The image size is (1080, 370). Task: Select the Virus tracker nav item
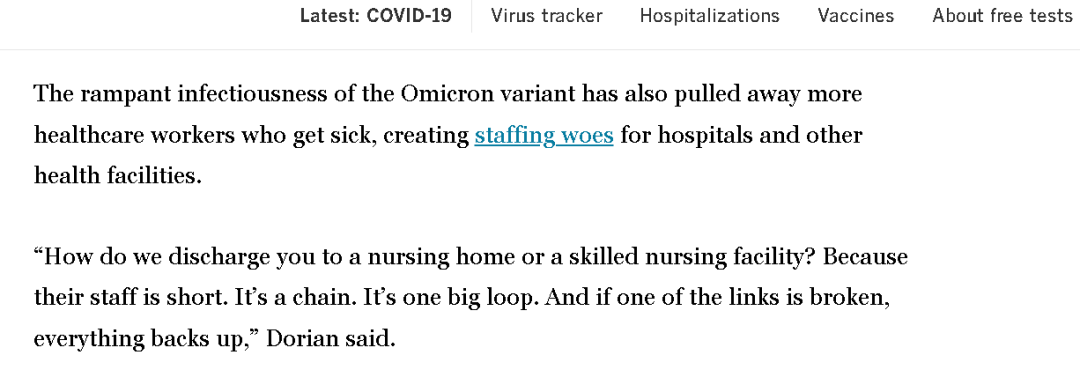pyautogui.click(x=547, y=16)
